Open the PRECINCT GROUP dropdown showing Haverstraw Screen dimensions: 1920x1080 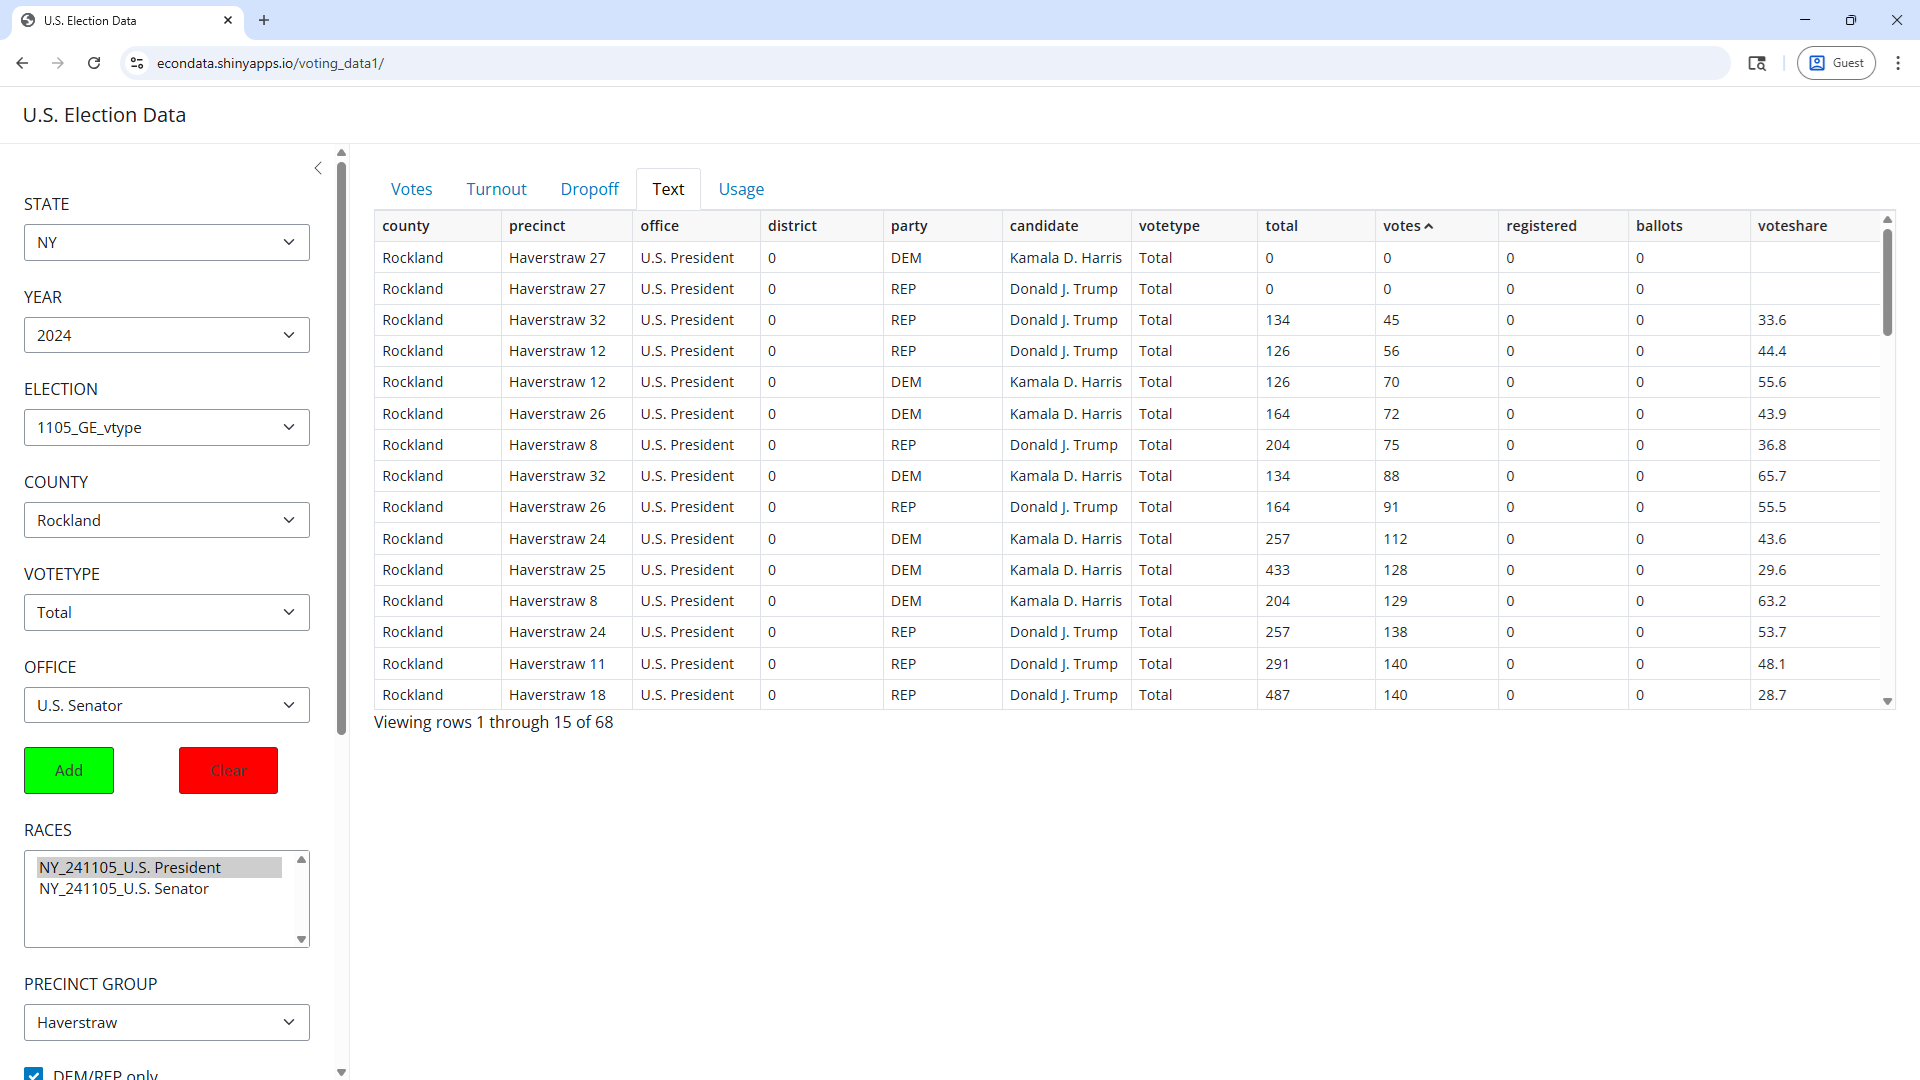pyautogui.click(x=166, y=1022)
